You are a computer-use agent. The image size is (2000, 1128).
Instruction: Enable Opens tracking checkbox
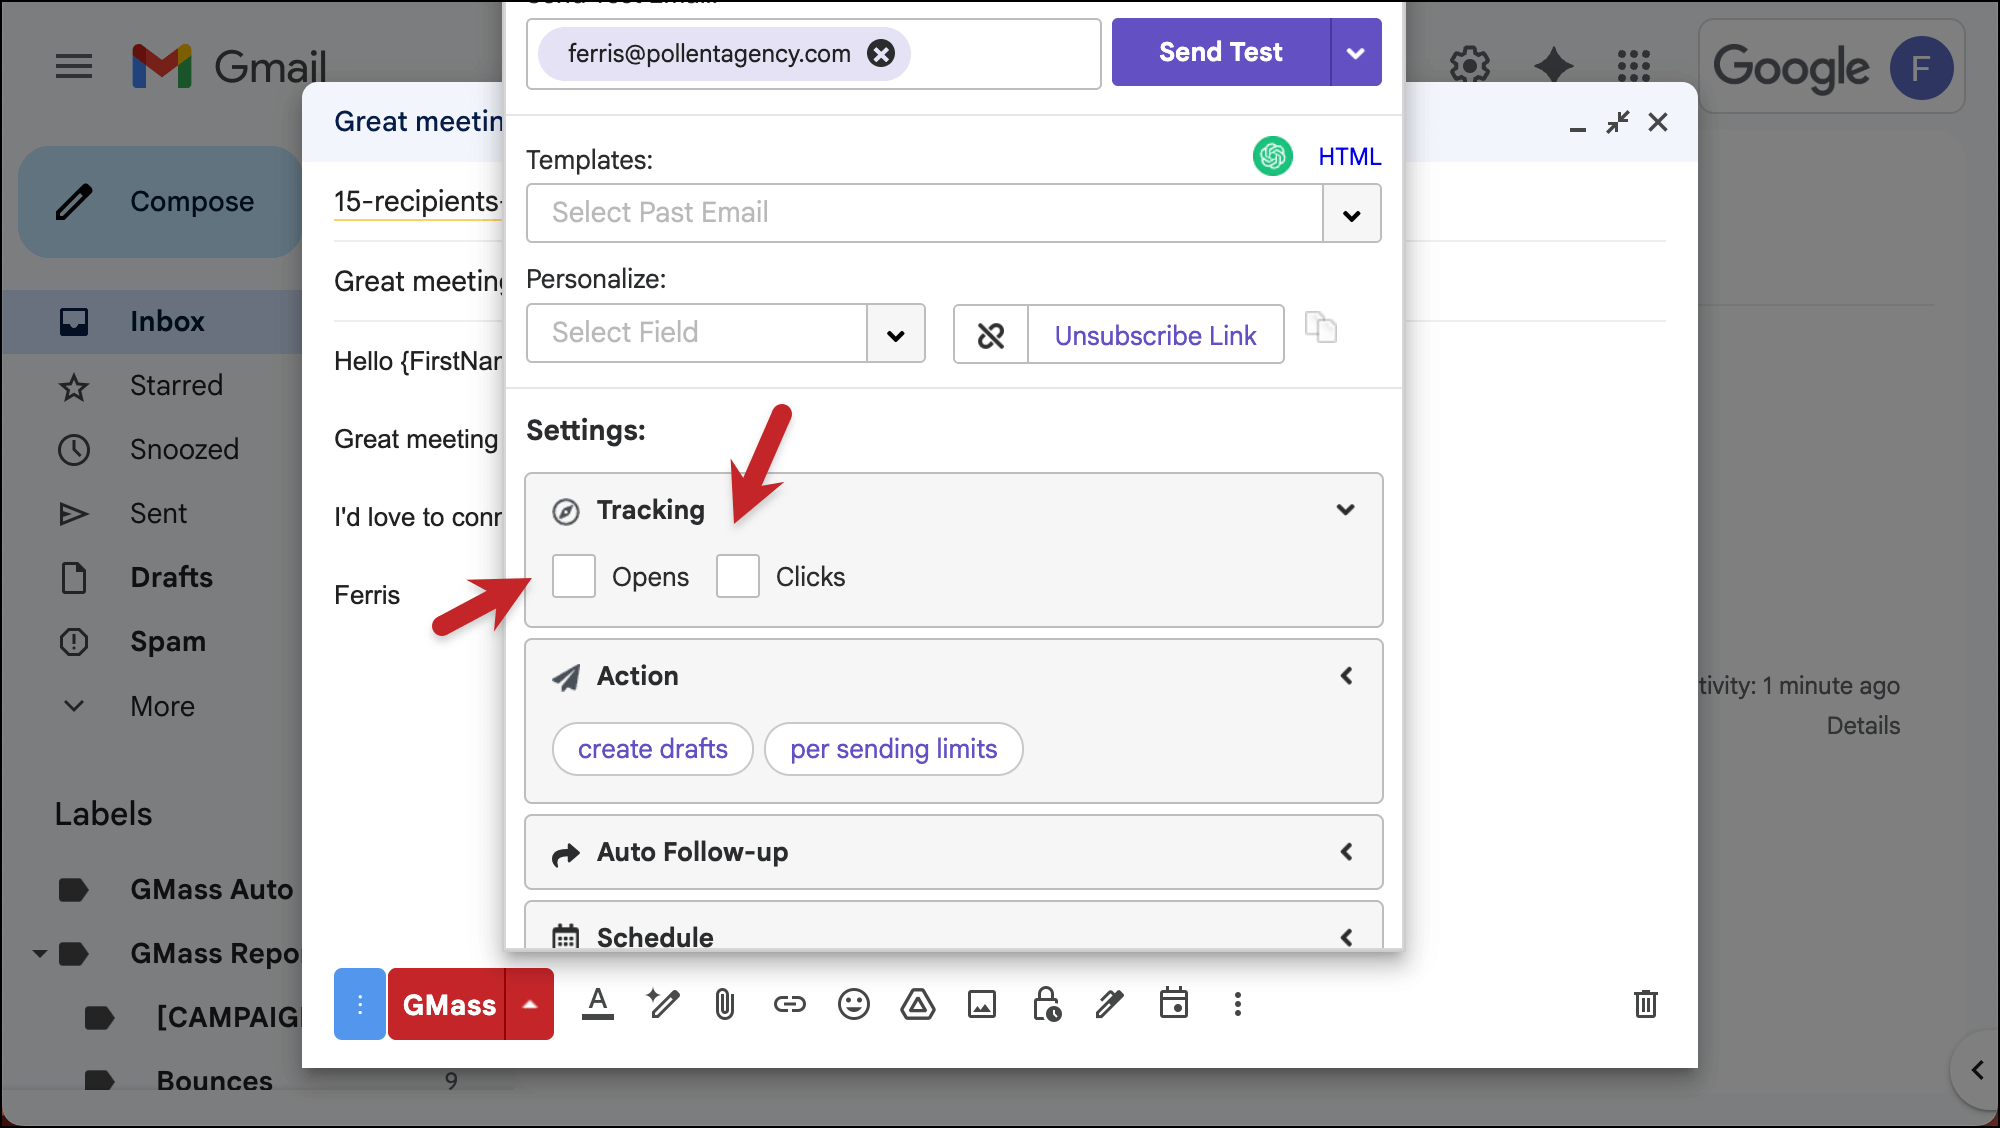tap(574, 576)
